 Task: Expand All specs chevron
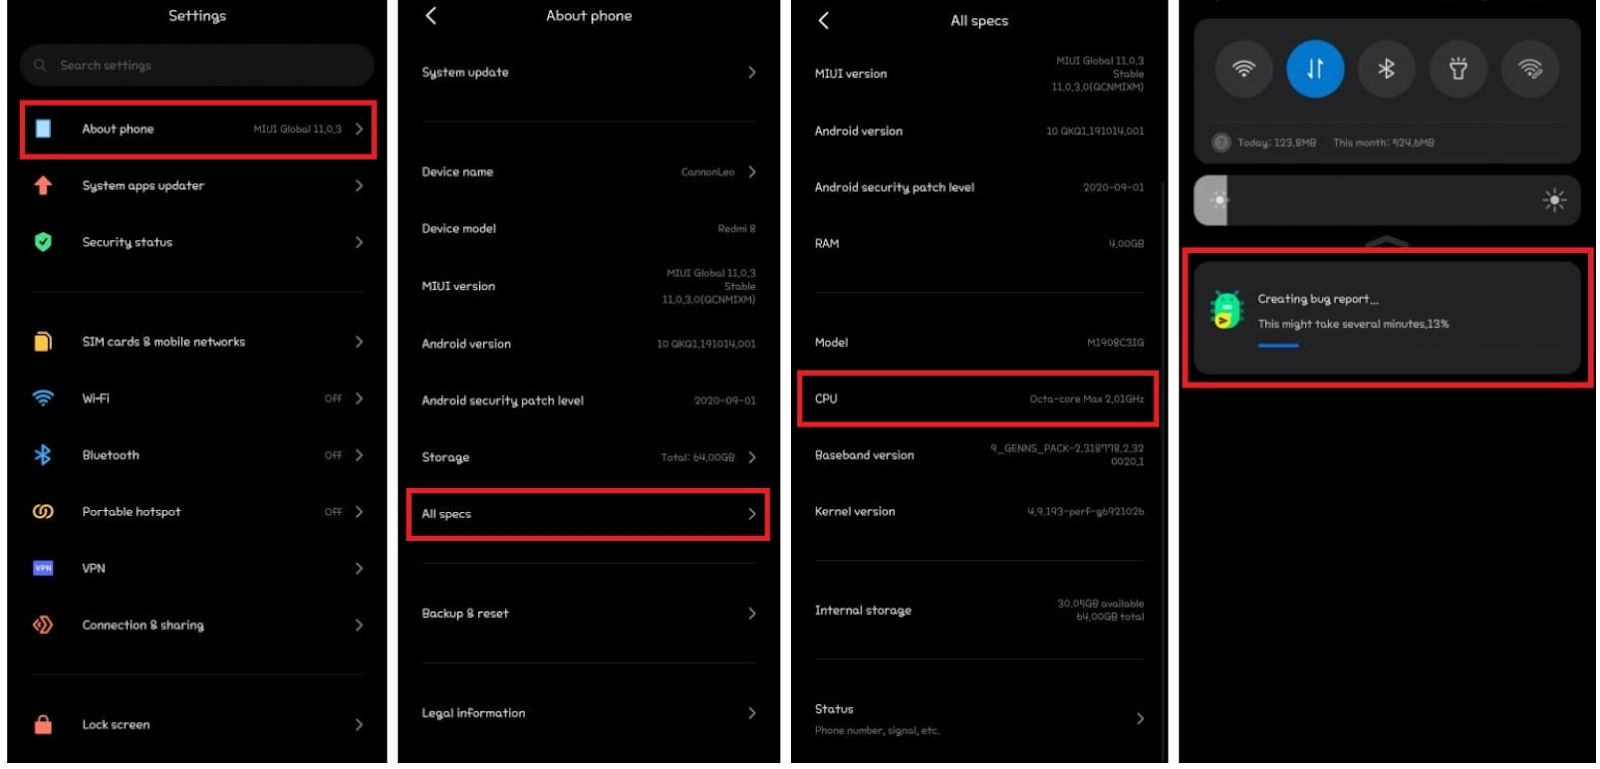(752, 514)
